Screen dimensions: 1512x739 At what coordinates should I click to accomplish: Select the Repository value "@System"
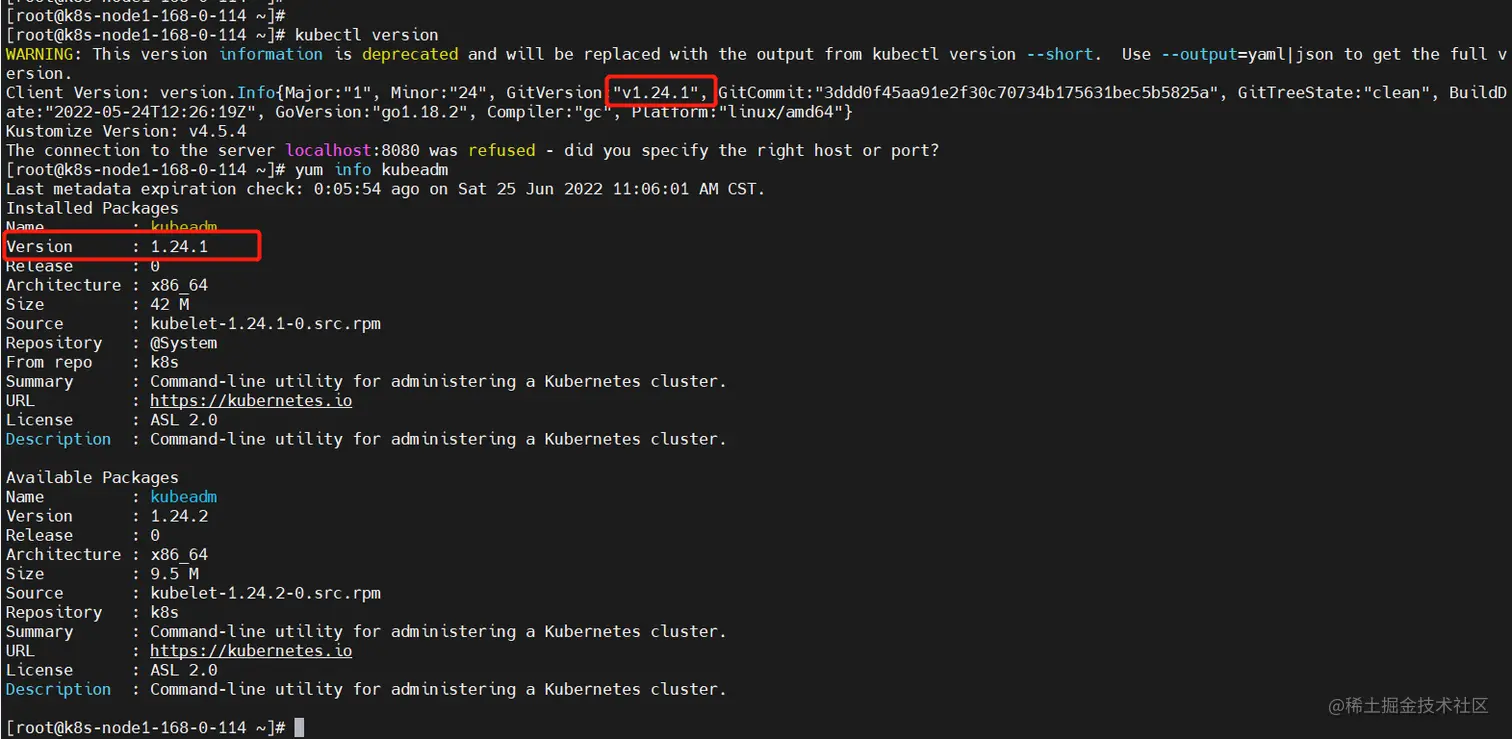183,342
